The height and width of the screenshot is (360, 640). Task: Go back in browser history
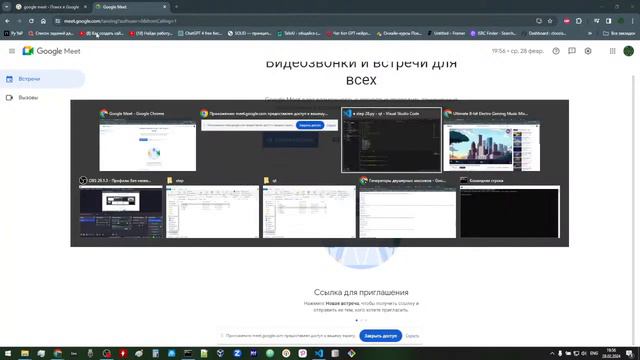(8, 21)
